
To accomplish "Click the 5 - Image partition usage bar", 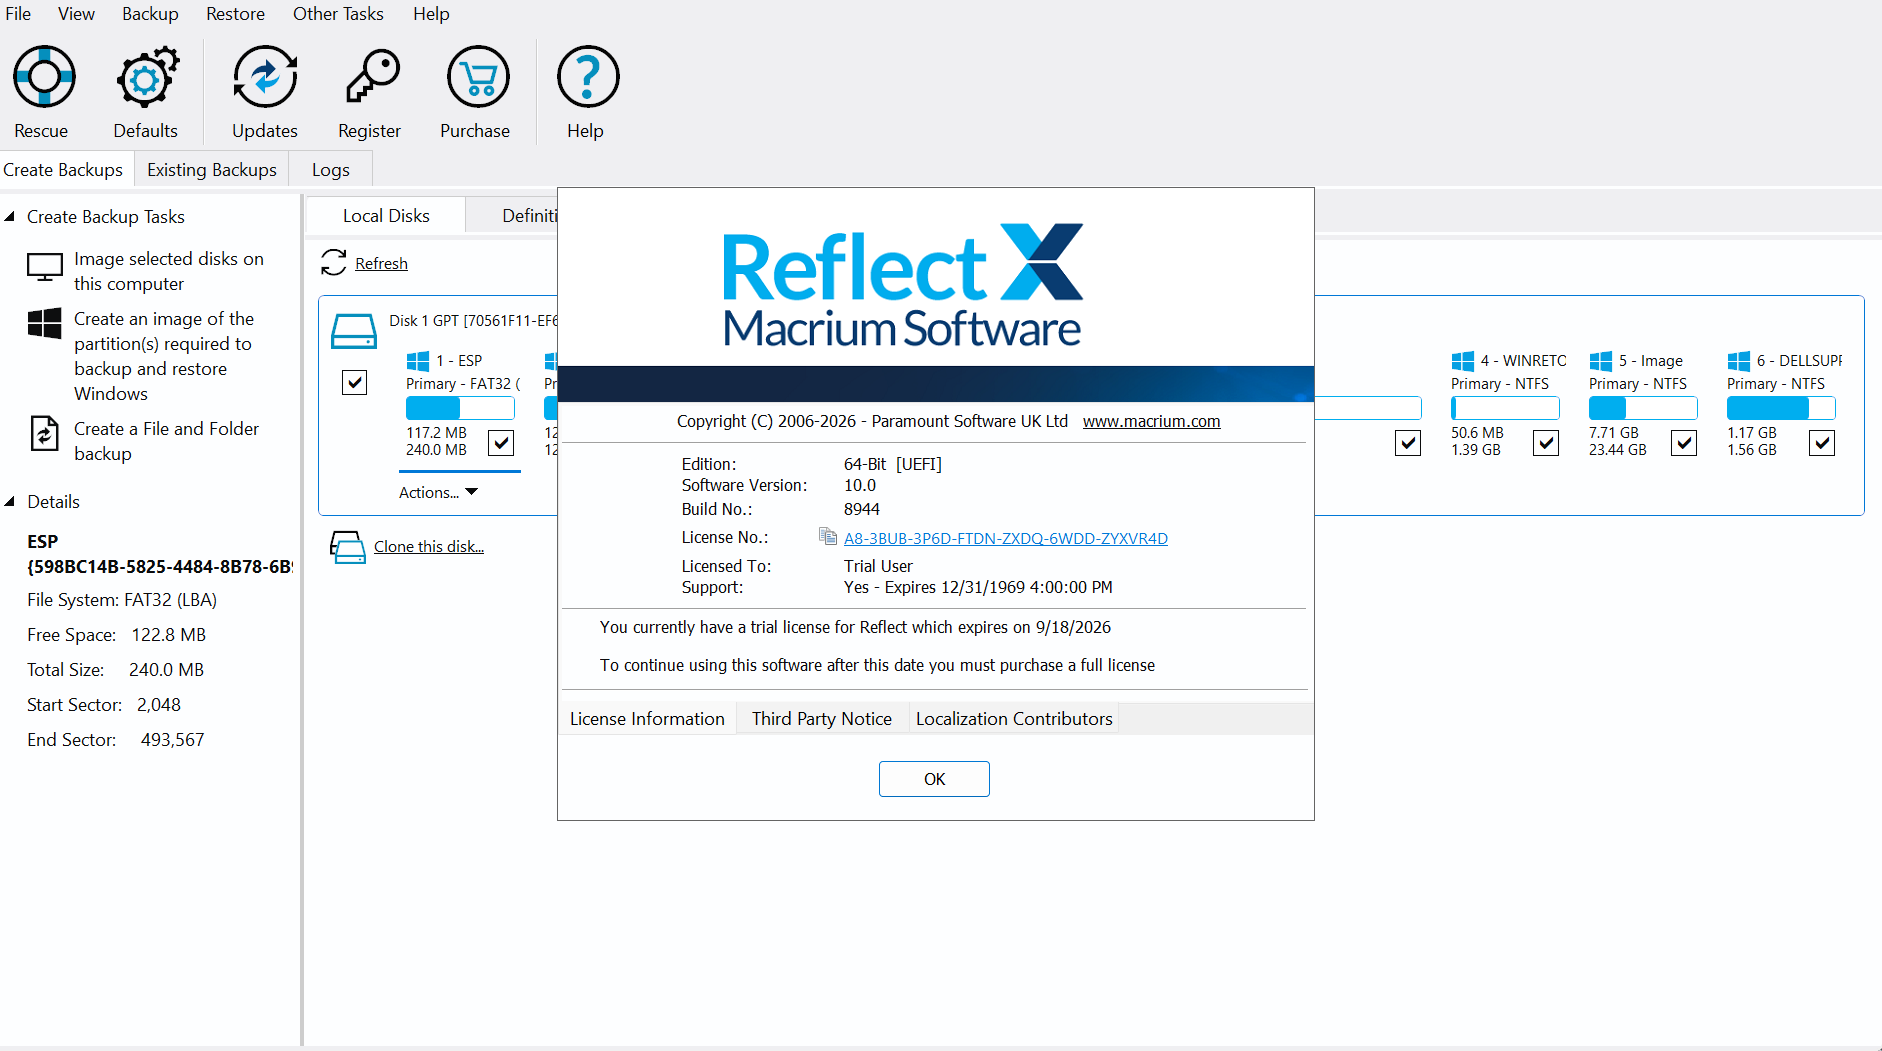I will (x=1643, y=408).
